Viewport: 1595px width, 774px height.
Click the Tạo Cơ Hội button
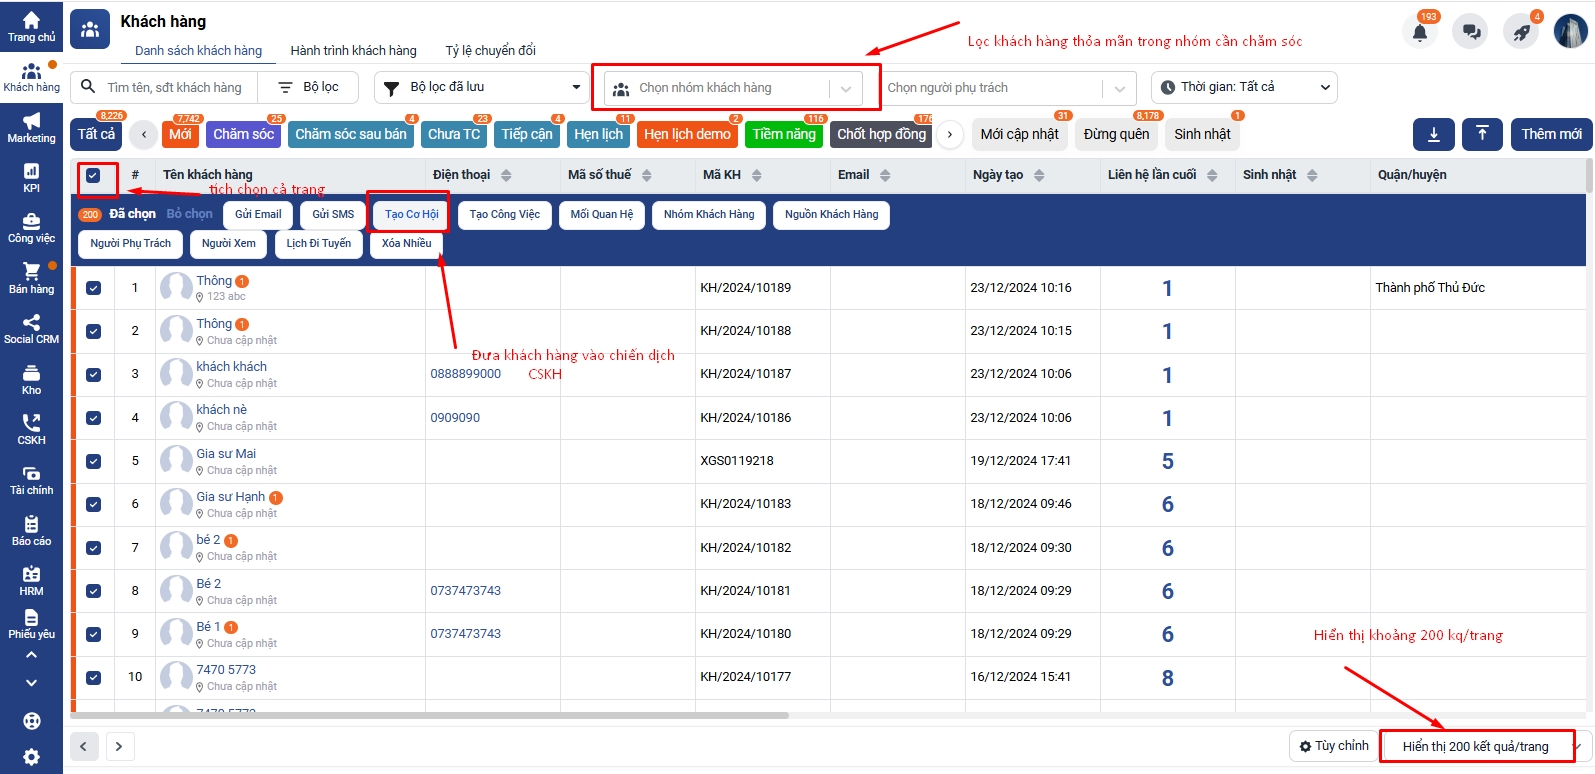click(x=411, y=214)
